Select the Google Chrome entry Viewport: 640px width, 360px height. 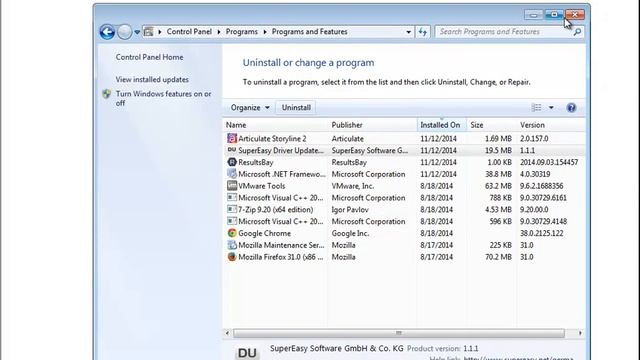tap(264, 233)
